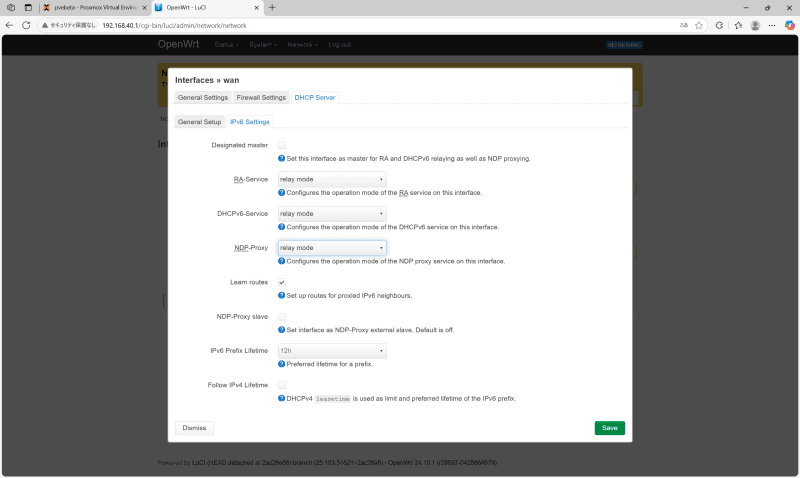Open the favorites list icon
Screen dimensions: 800x478
738,25
